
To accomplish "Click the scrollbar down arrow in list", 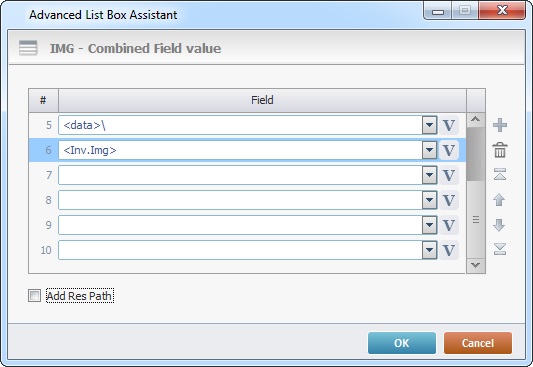I will pos(476,265).
